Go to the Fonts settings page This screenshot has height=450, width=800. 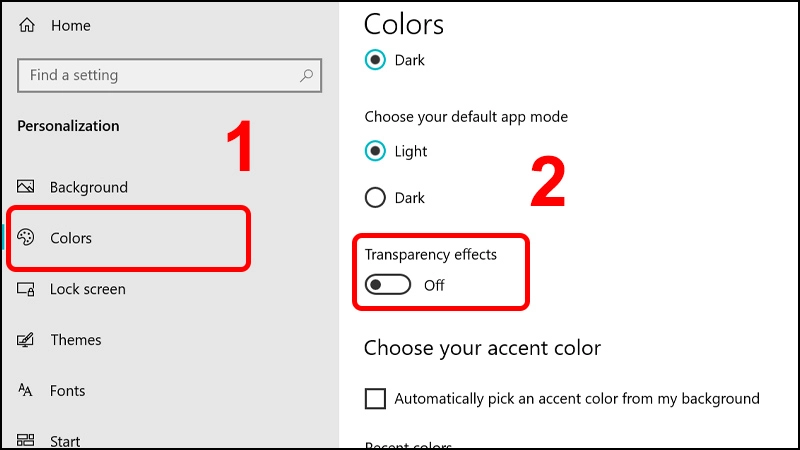tap(67, 390)
